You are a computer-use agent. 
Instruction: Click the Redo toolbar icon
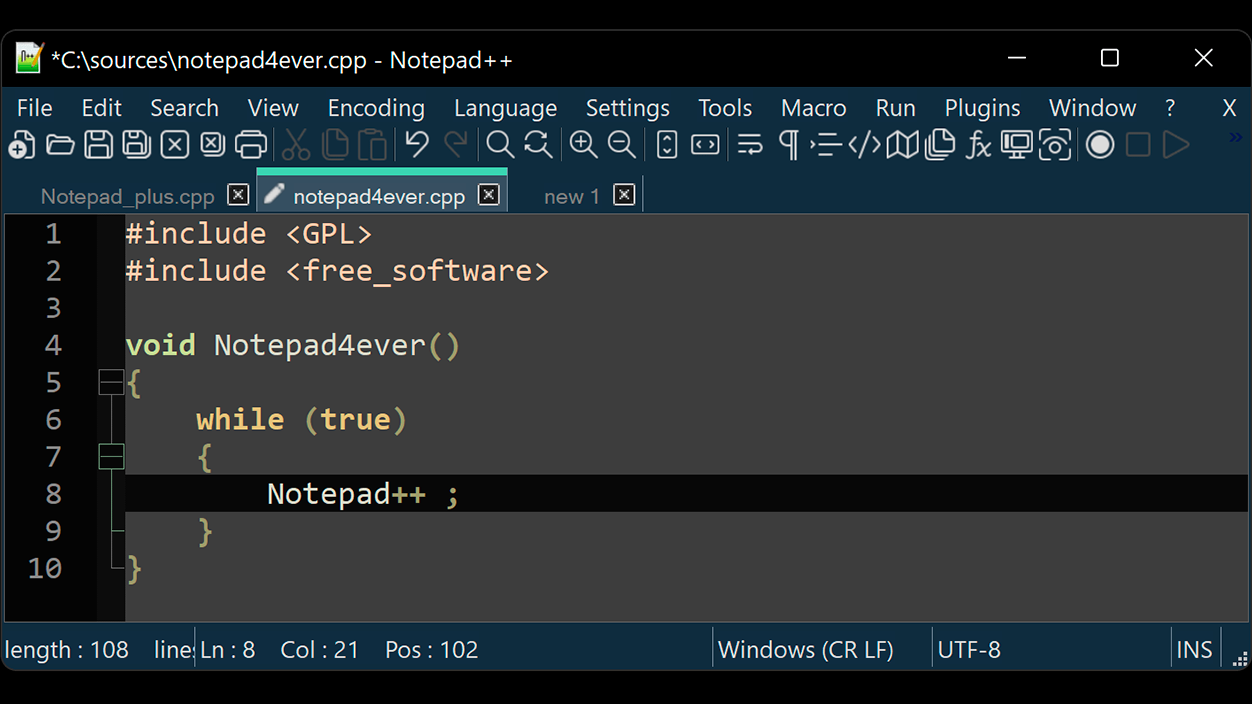[x=455, y=145]
